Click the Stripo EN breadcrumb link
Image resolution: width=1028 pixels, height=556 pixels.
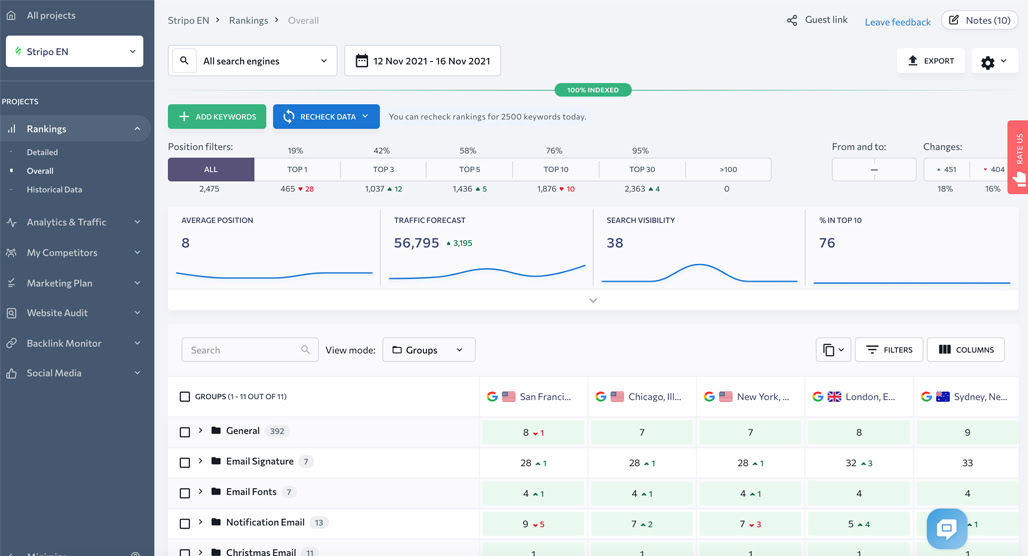[x=188, y=20]
